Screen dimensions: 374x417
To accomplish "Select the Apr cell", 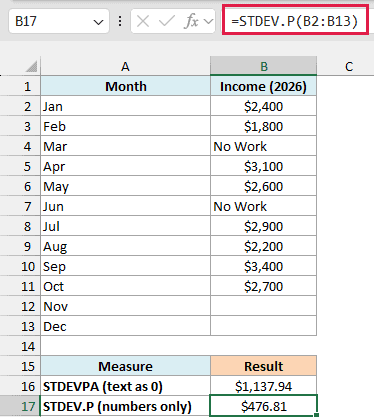I will (125, 166).
